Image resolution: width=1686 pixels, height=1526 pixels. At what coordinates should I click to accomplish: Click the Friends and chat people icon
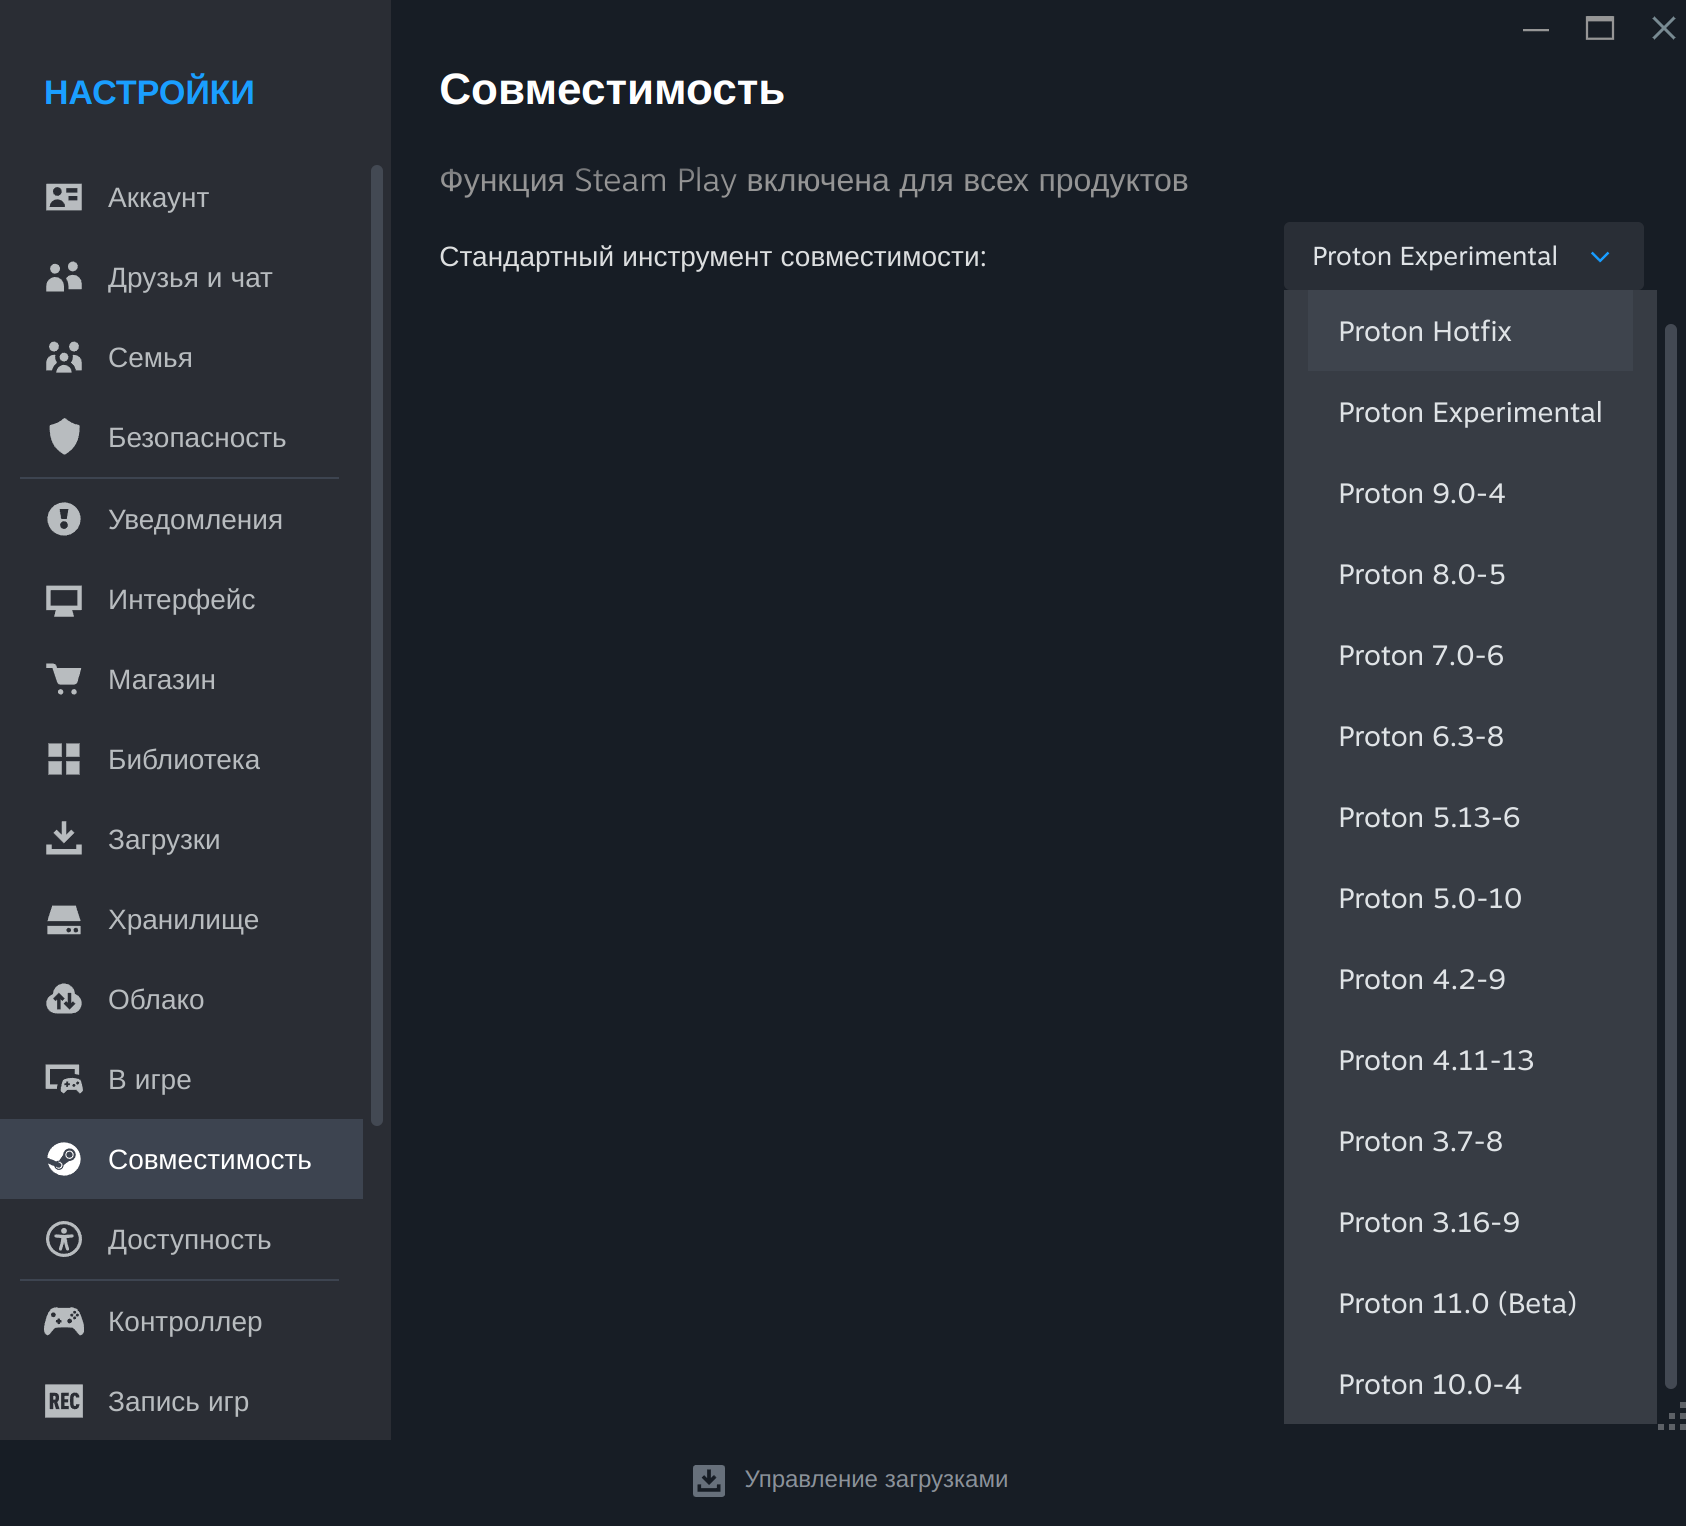click(64, 277)
